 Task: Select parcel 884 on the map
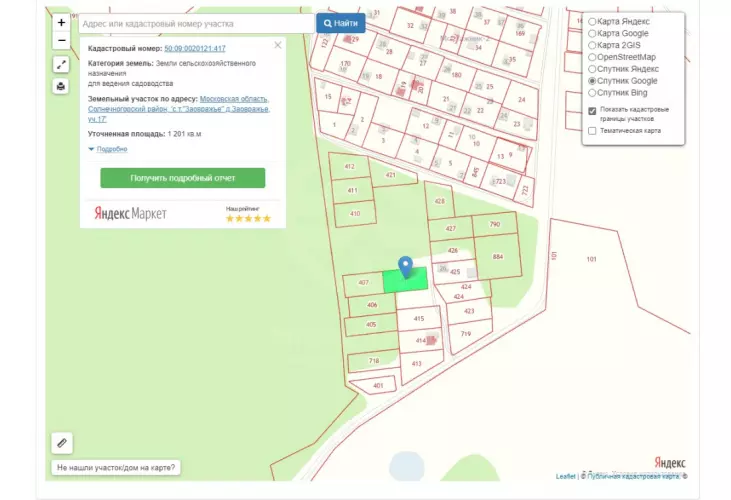pyautogui.click(x=497, y=257)
